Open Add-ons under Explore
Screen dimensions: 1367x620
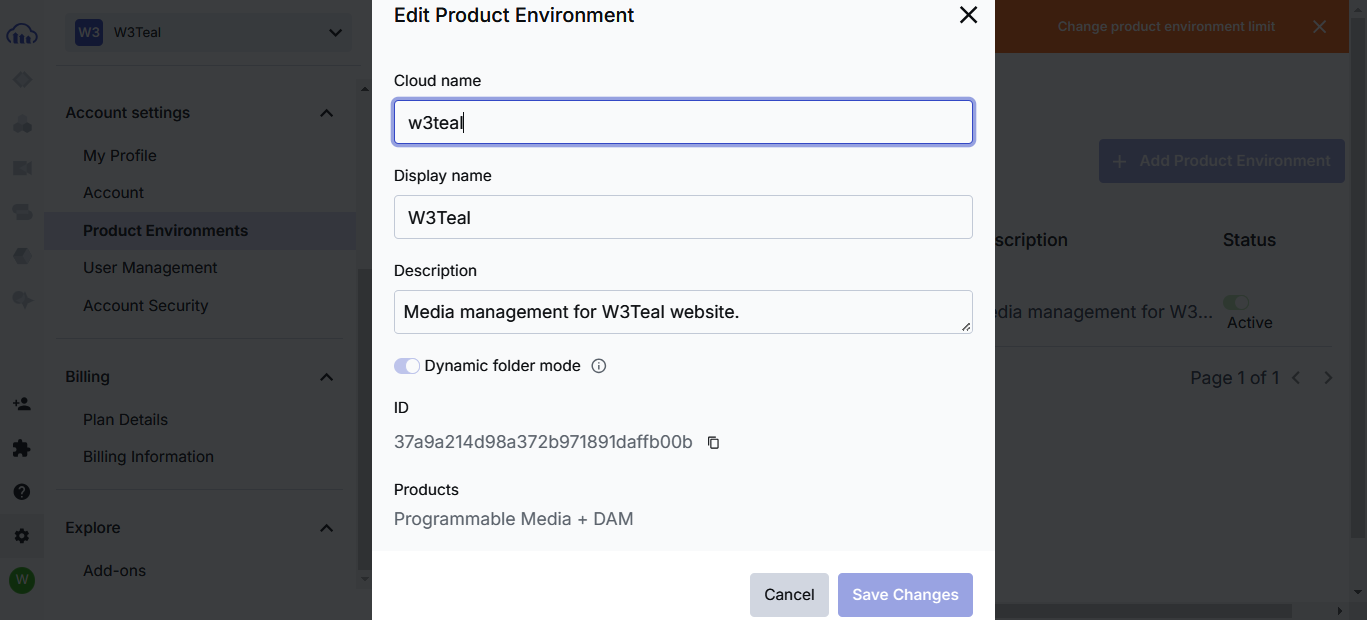pos(114,570)
